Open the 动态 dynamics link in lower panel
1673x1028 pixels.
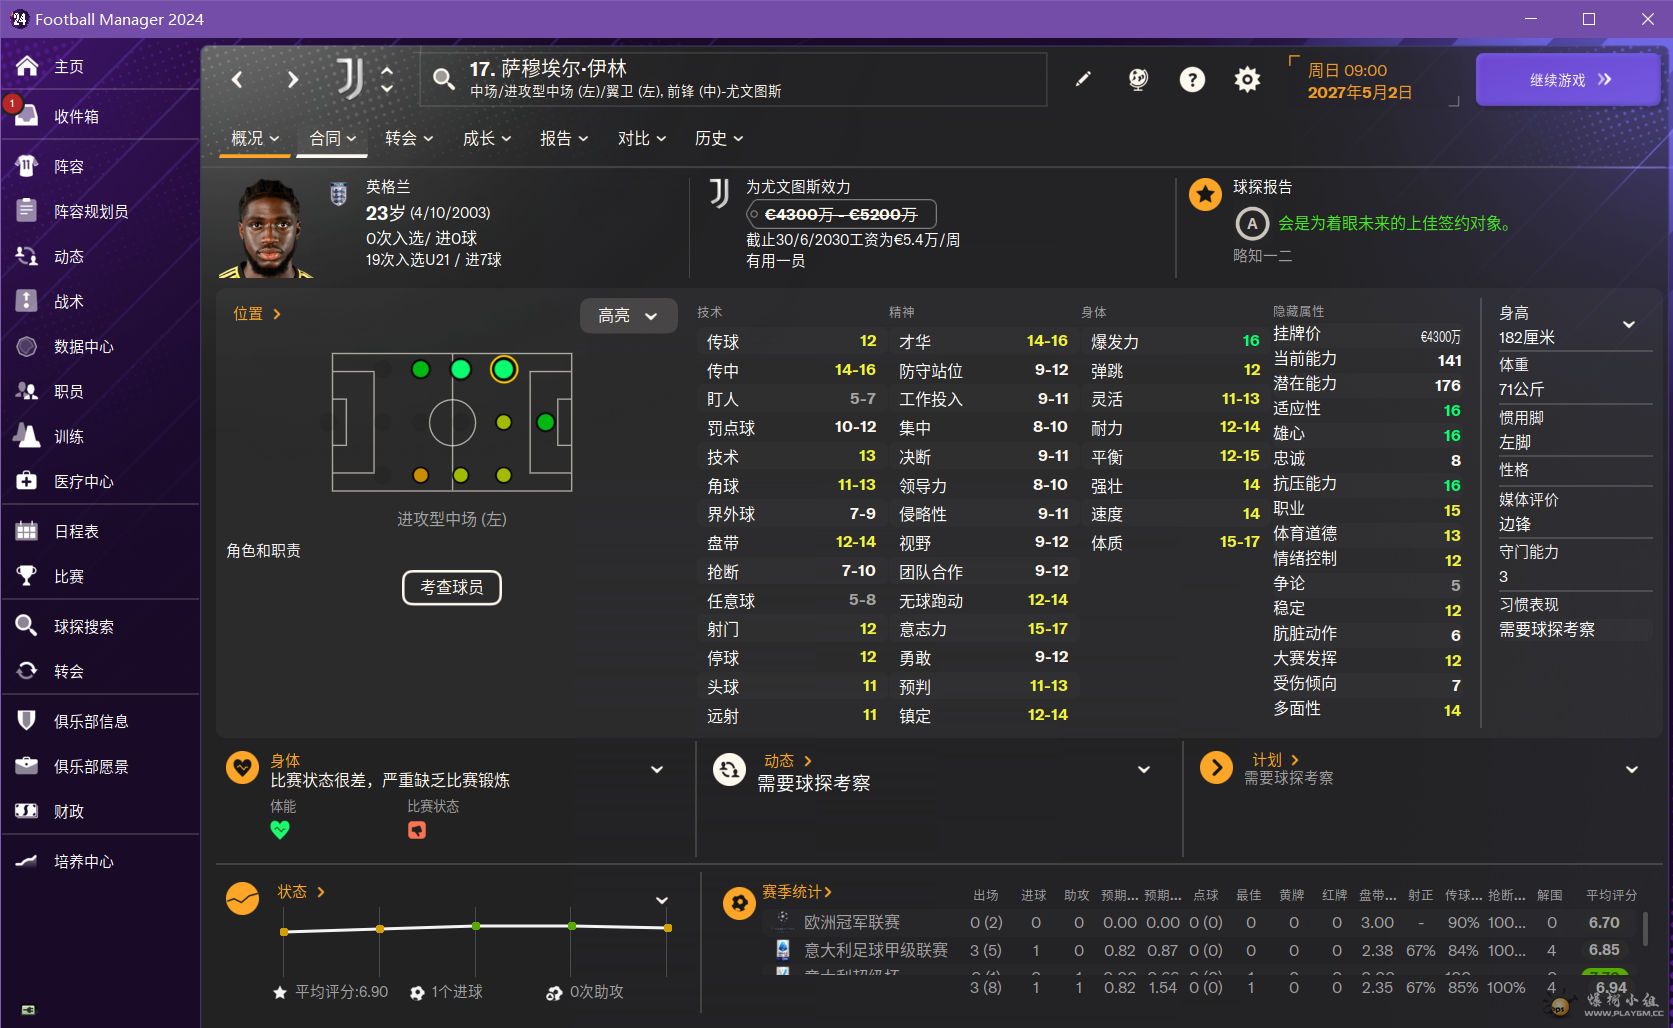pyautogui.click(x=788, y=761)
